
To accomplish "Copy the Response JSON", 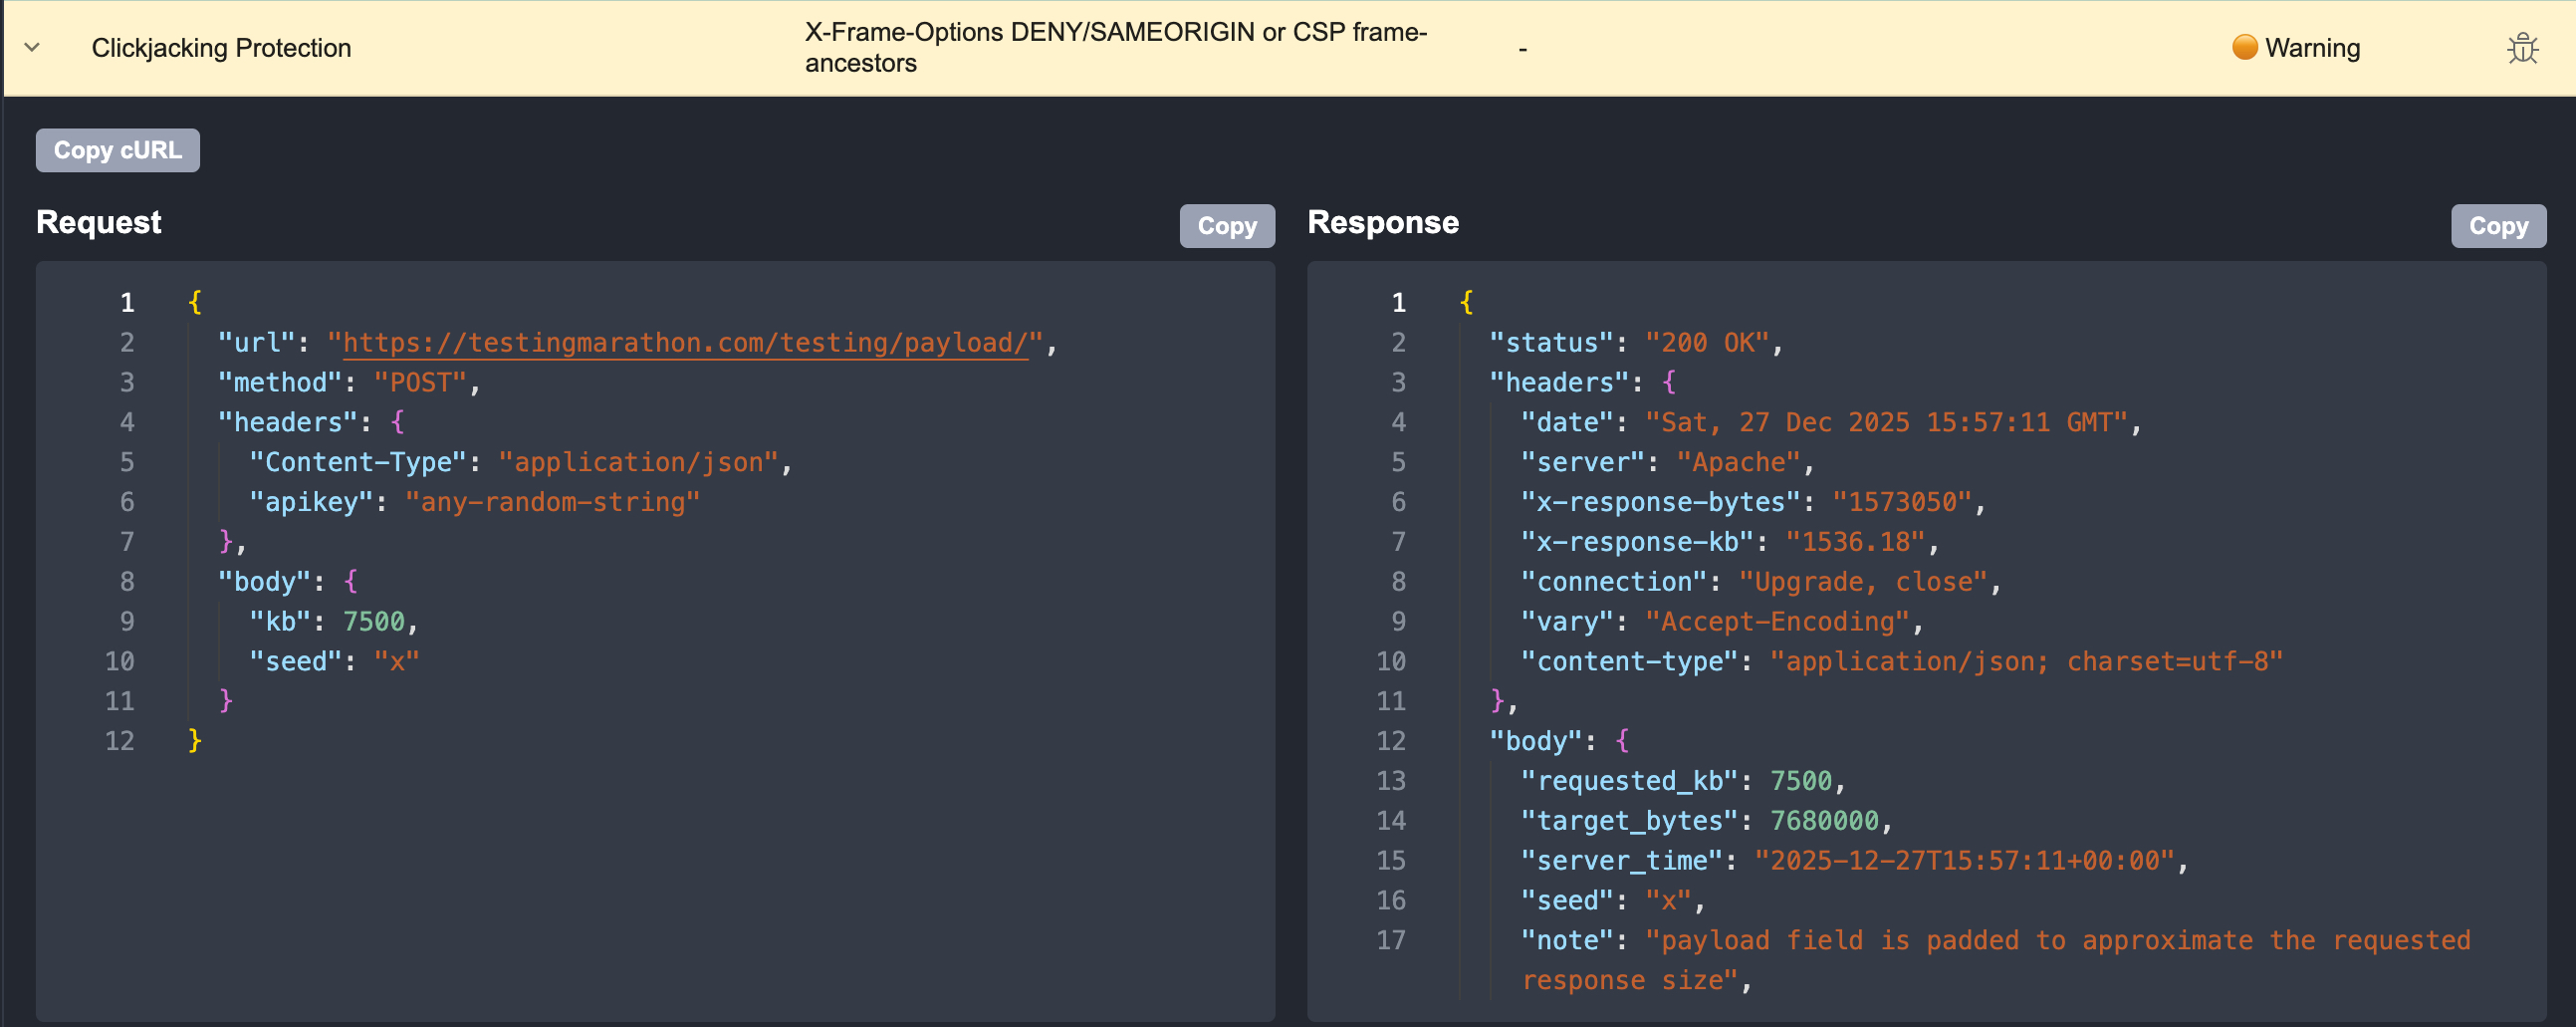I will tap(2498, 226).
